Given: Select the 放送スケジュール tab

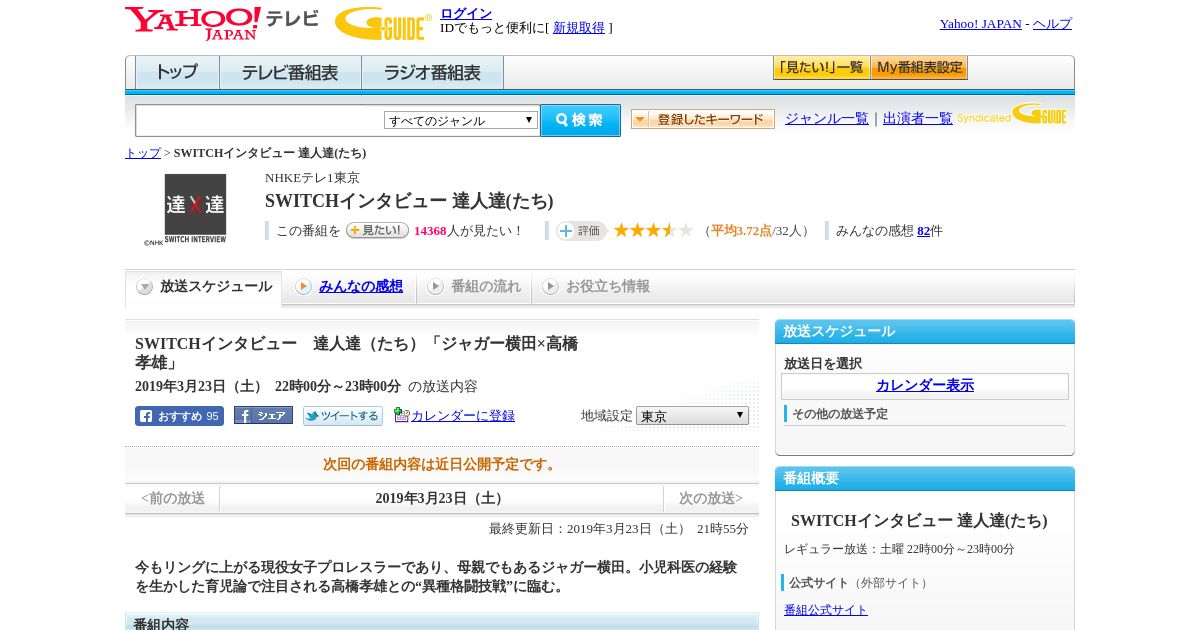Looking at the screenshot, I should 204,287.
